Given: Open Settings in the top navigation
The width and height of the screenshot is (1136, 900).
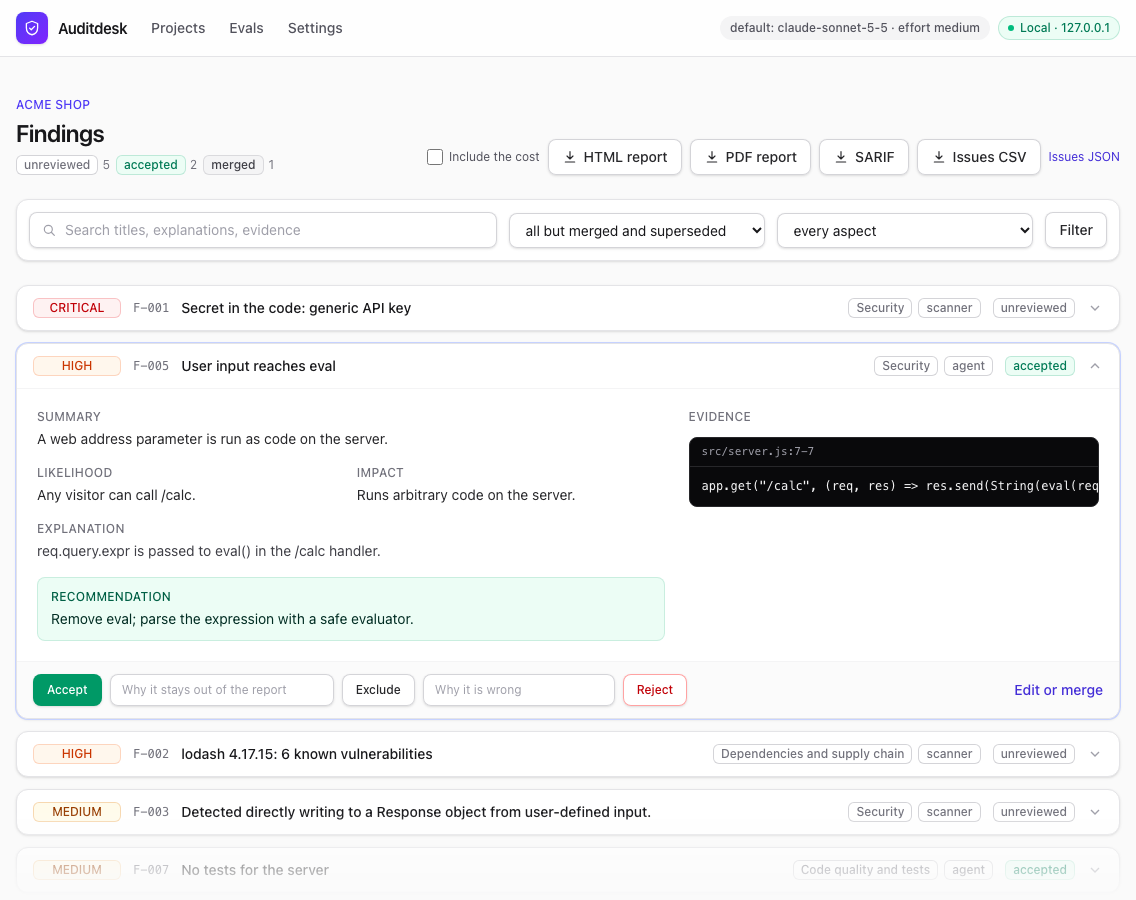Looking at the screenshot, I should coord(315,28).
